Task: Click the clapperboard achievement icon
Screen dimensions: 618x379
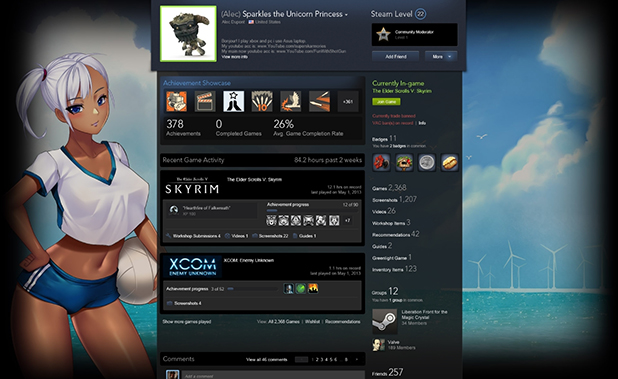Action: point(205,101)
